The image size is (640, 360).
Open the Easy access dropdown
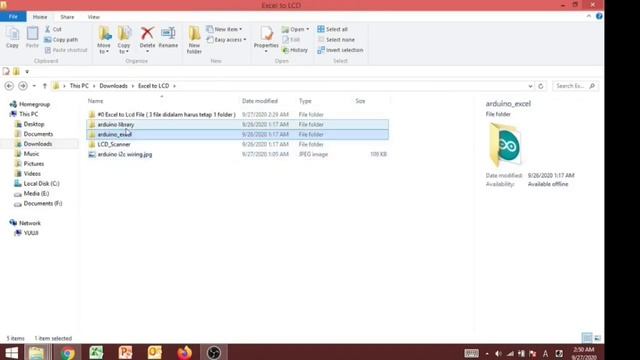pos(227,40)
